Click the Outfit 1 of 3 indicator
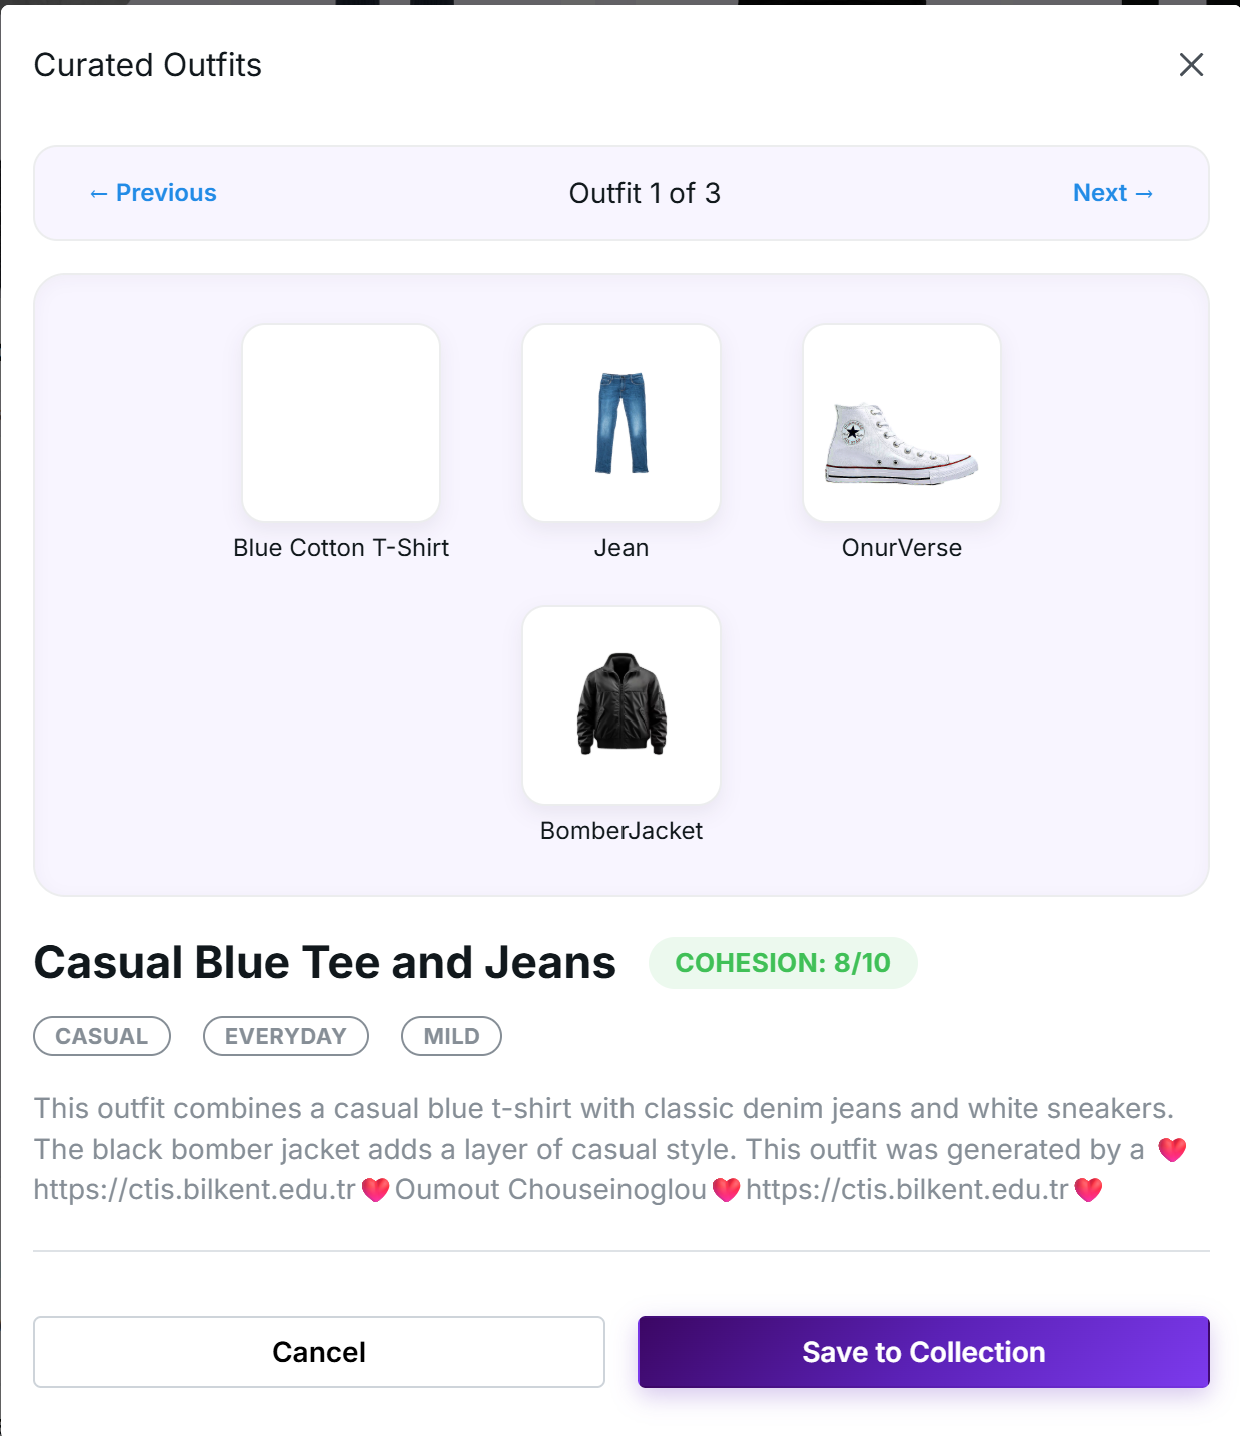Image resolution: width=1240 pixels, height=1436 pixels. tap(645, 193)
